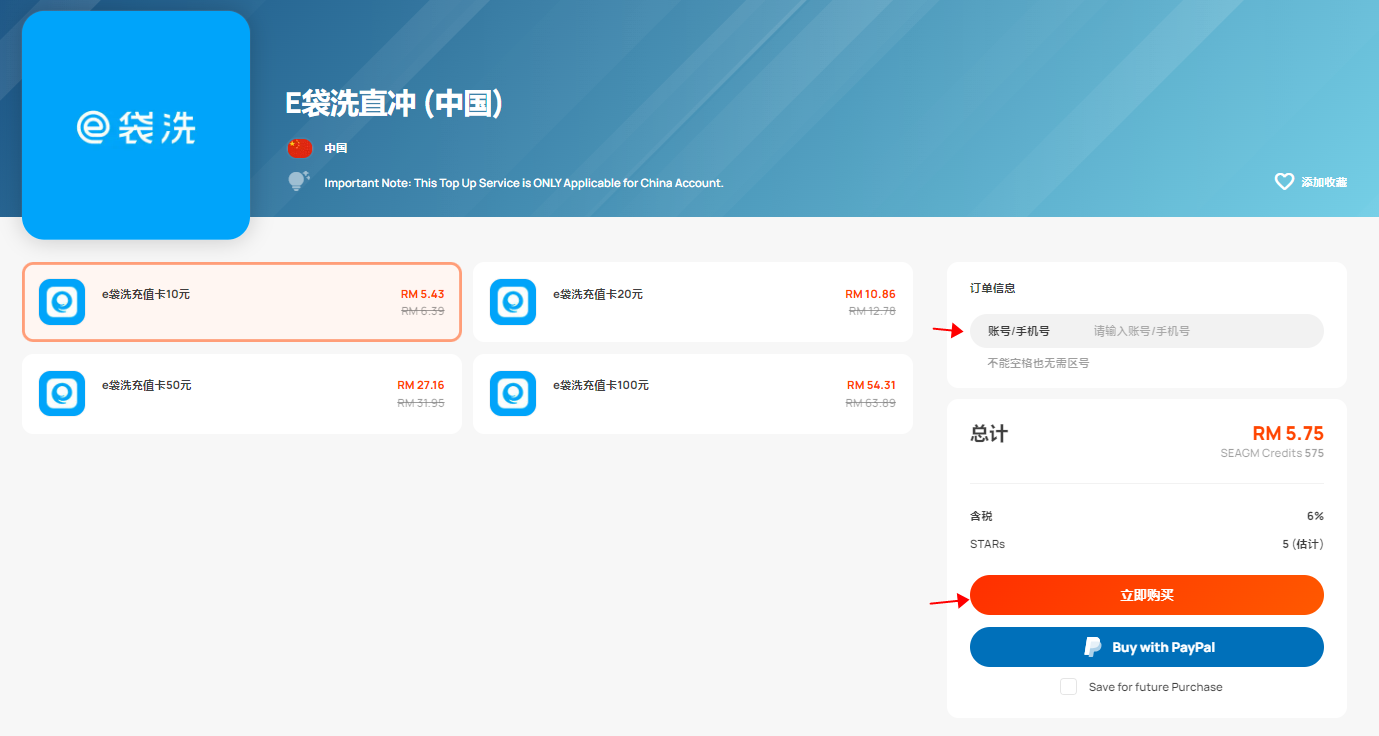Select the e袋洗充值卡100元 card

693,394
